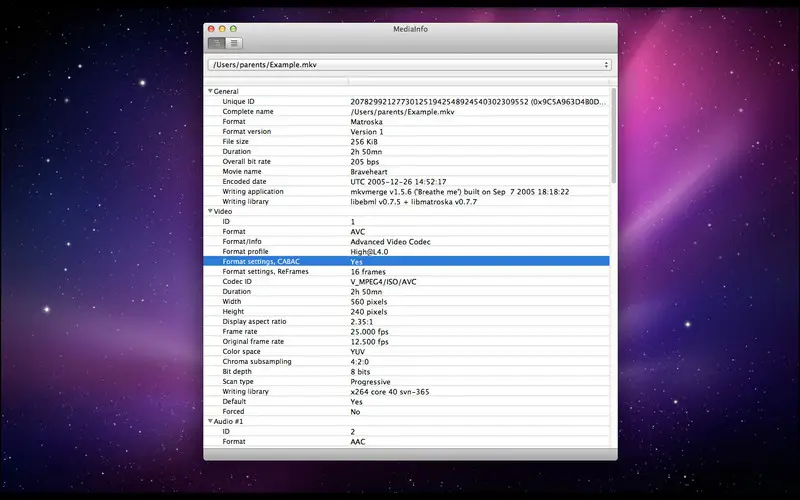Select the Format/Info row

[x=406, y=241]
